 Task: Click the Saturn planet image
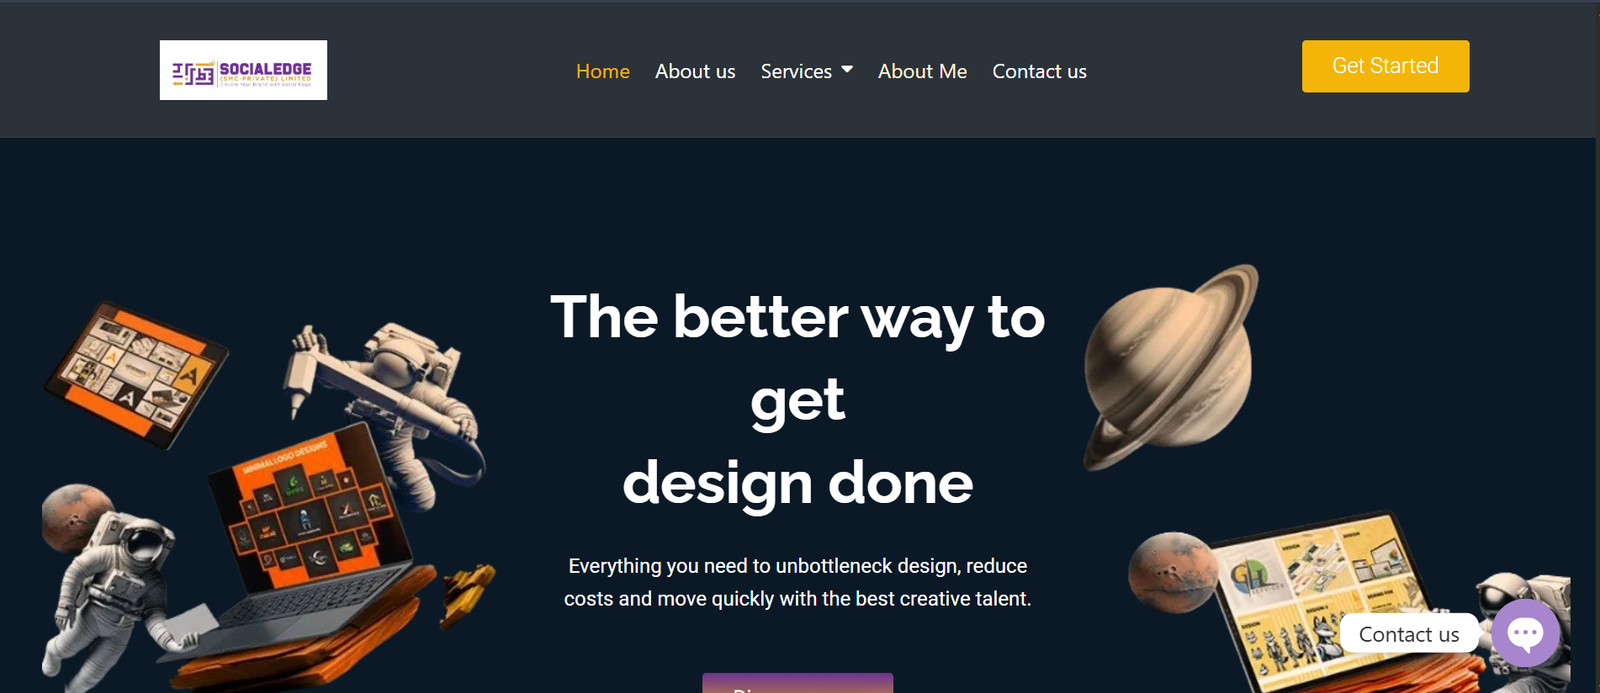pyautogui.click(x=1171, y=367)
